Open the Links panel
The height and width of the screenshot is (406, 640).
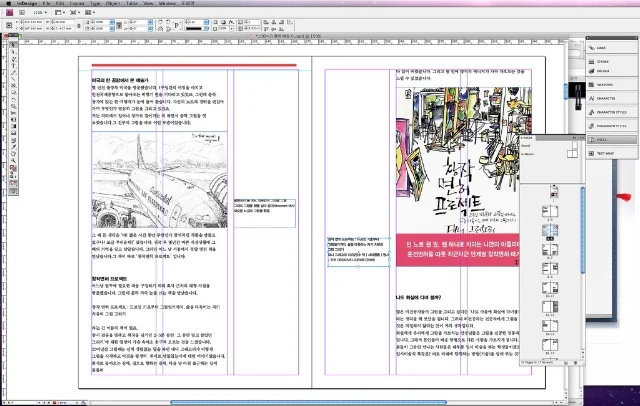coord(611,48)
